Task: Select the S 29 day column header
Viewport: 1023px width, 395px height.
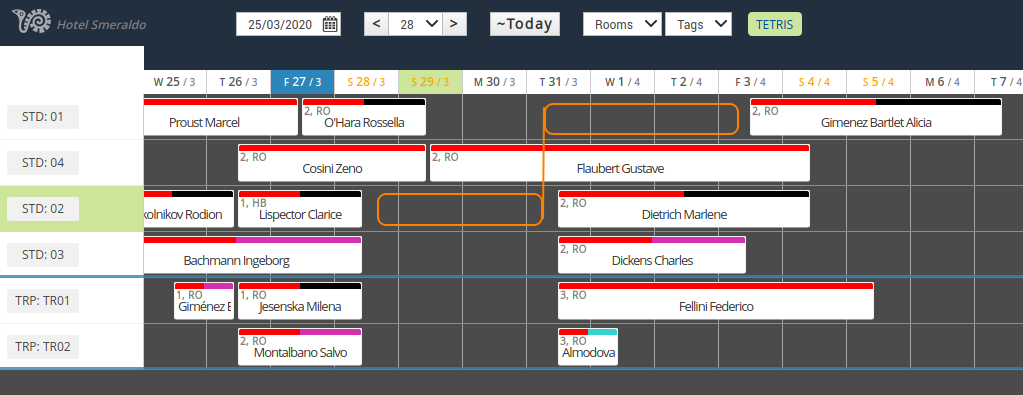Action: (x=430, y=82)
